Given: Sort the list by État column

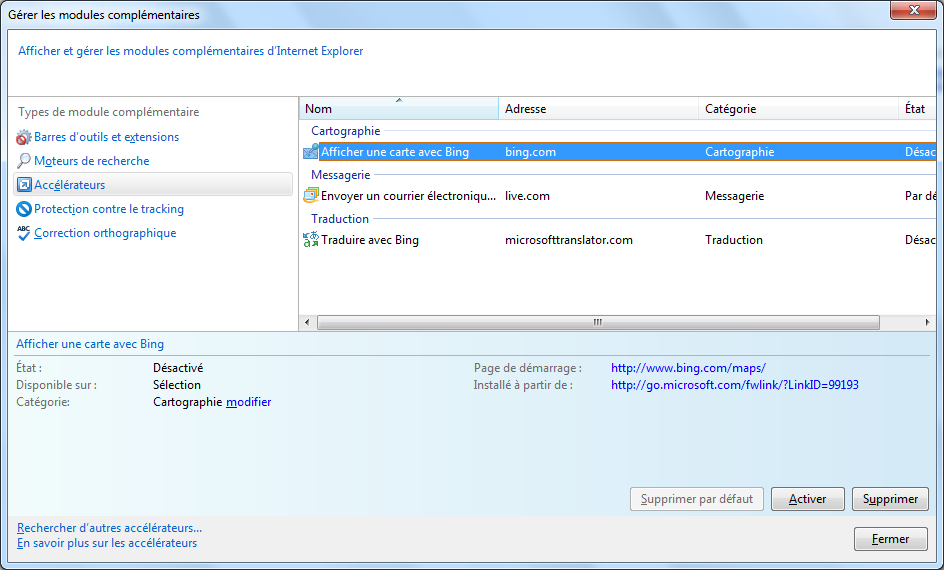Looking at the screenshot, I should (x=917, y=108).
